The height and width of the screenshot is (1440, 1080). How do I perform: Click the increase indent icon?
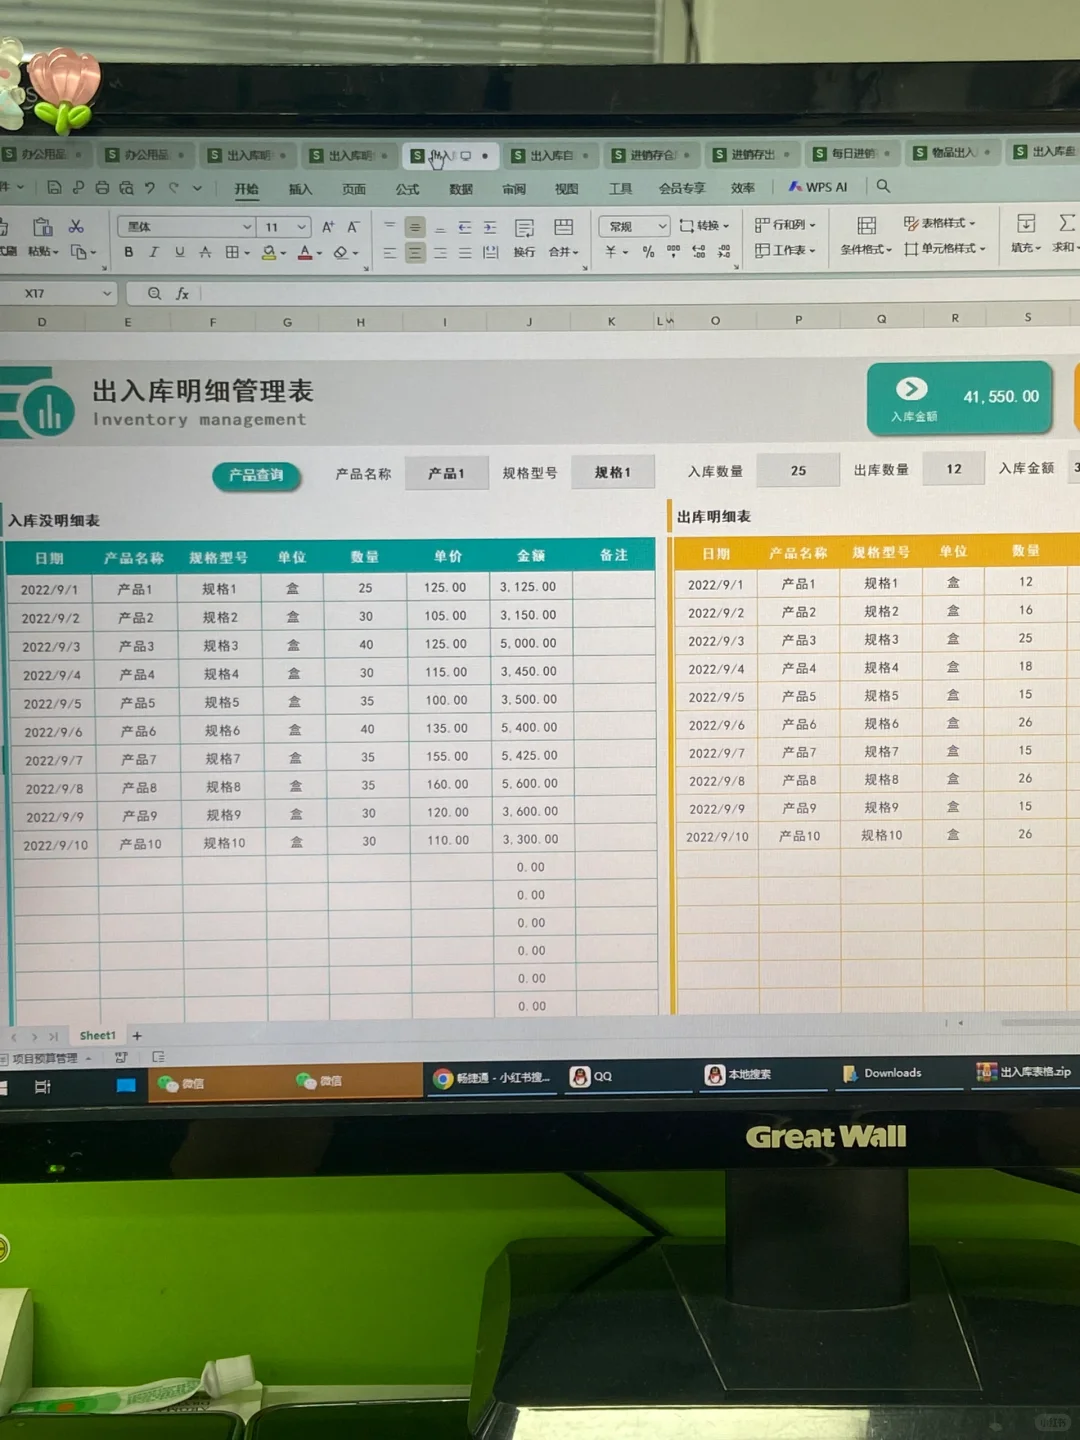click(490, 228)
